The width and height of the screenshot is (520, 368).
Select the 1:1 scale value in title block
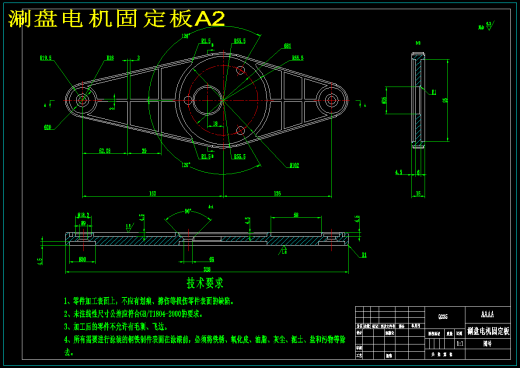coord(460,344)
